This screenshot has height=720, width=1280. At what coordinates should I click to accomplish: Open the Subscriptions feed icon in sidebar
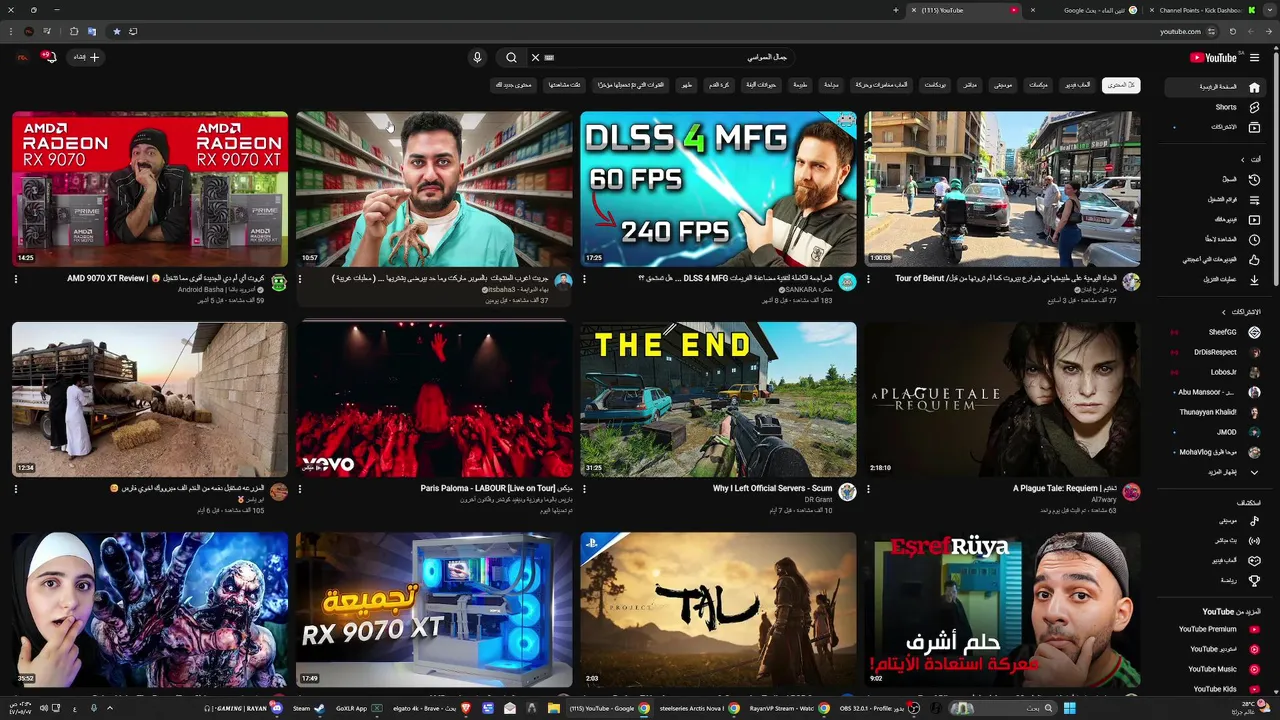1254,127
